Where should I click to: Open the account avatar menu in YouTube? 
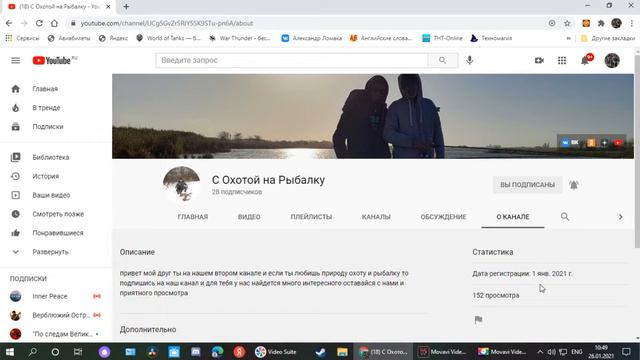tap(612, 60)
